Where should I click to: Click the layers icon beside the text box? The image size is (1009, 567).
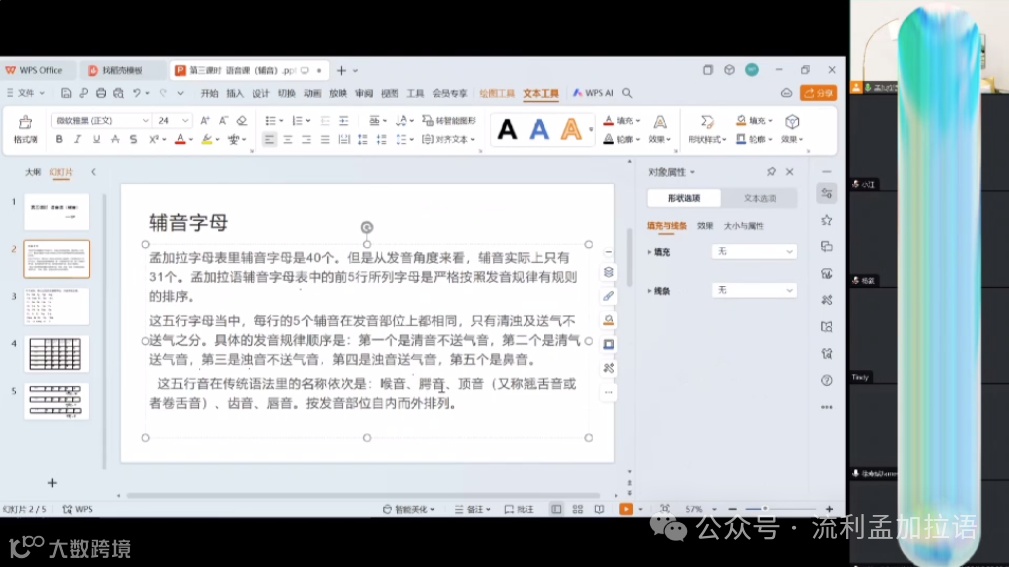click(608, 272)
